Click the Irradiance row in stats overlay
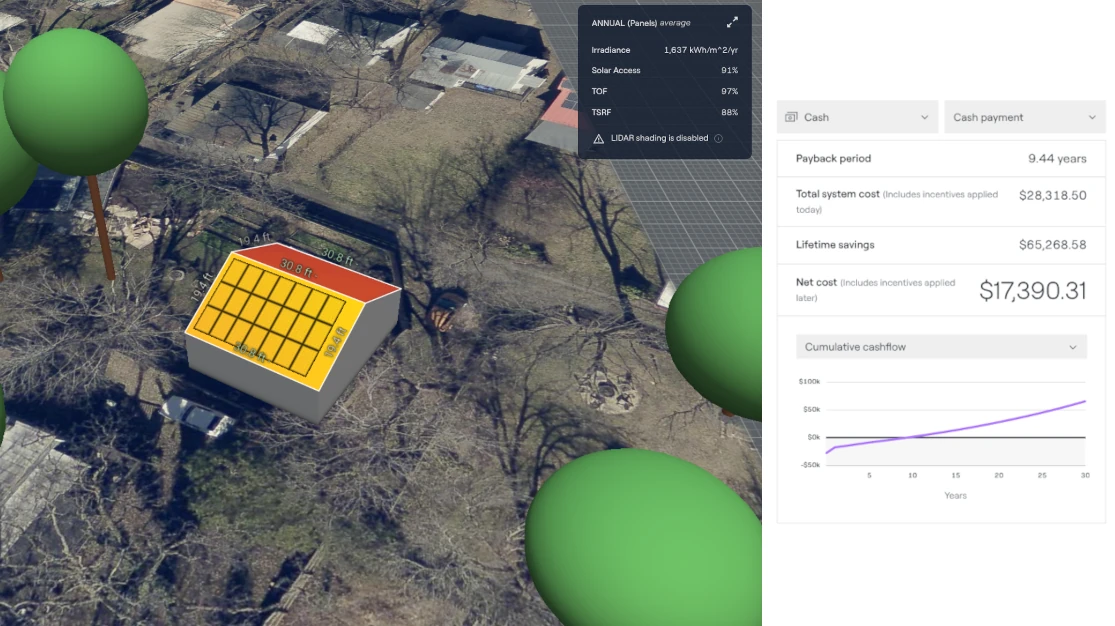Viewport: 1115px width, 626px height. [664, 50]
